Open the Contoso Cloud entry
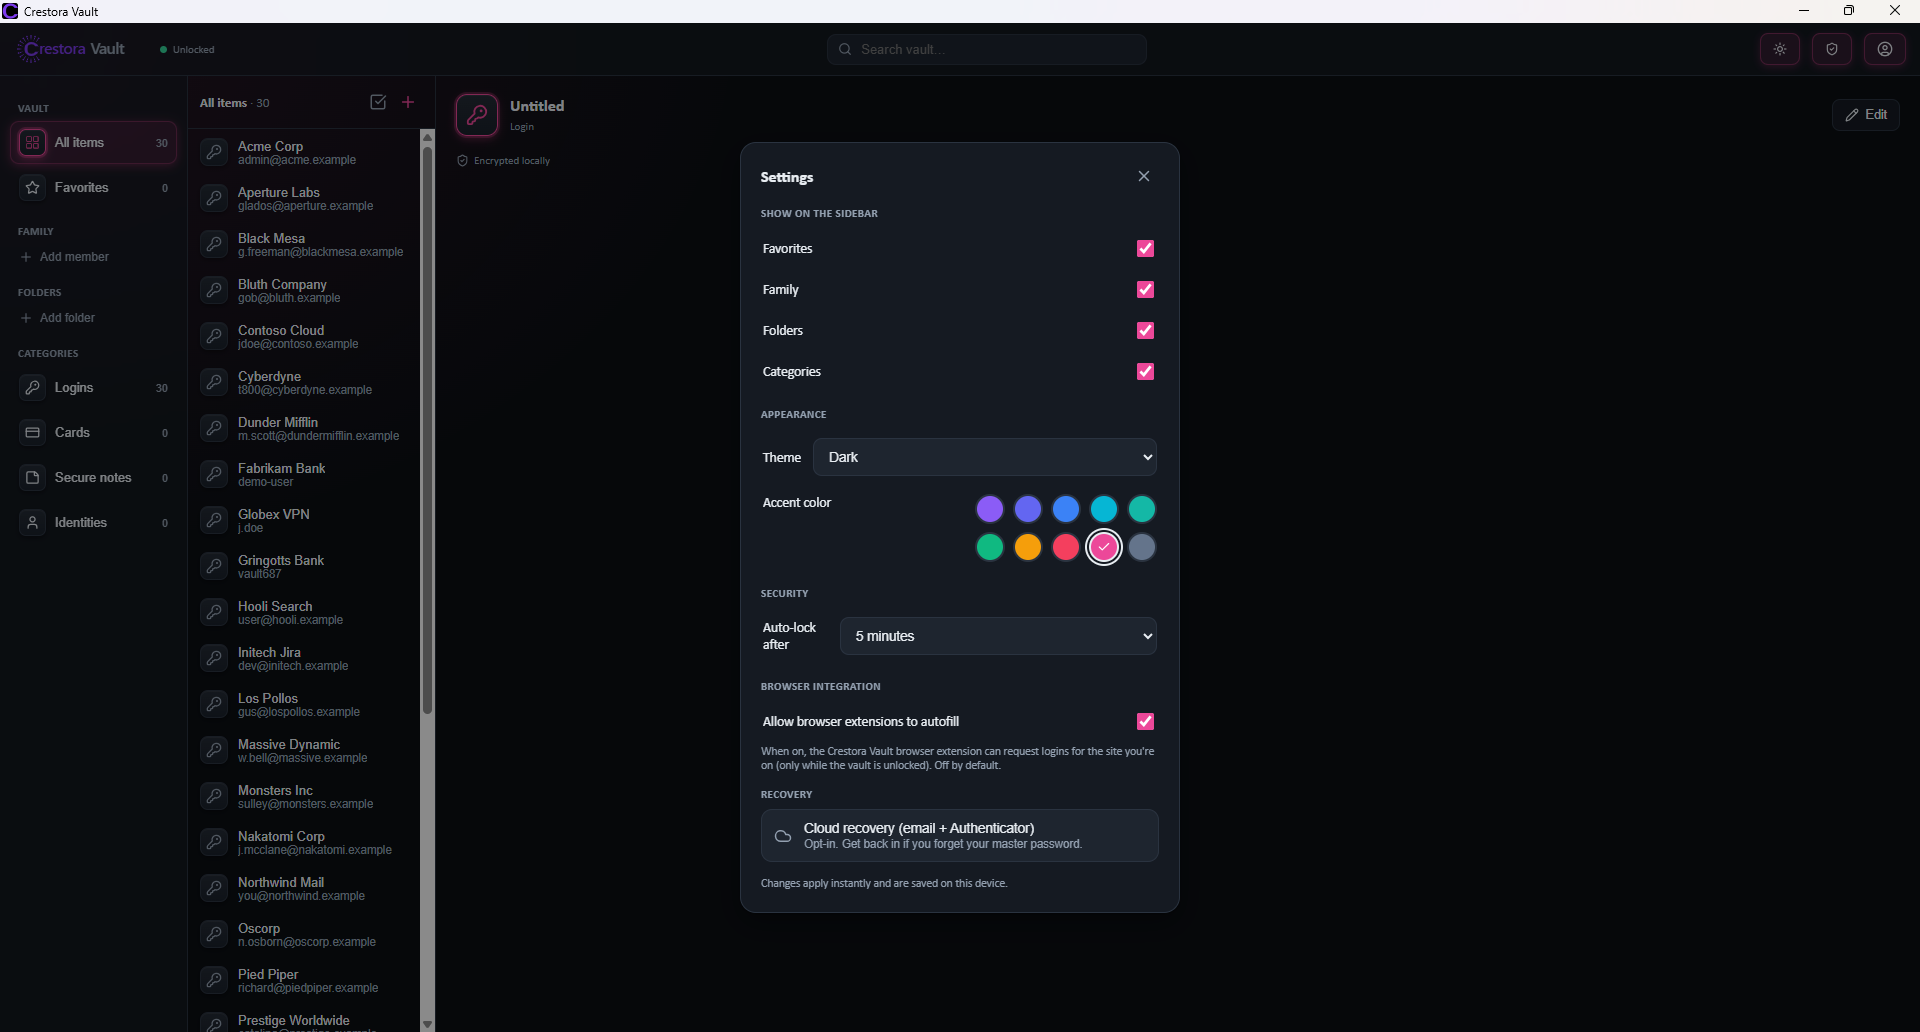1920x1032 pixels. tap(304, 336)
